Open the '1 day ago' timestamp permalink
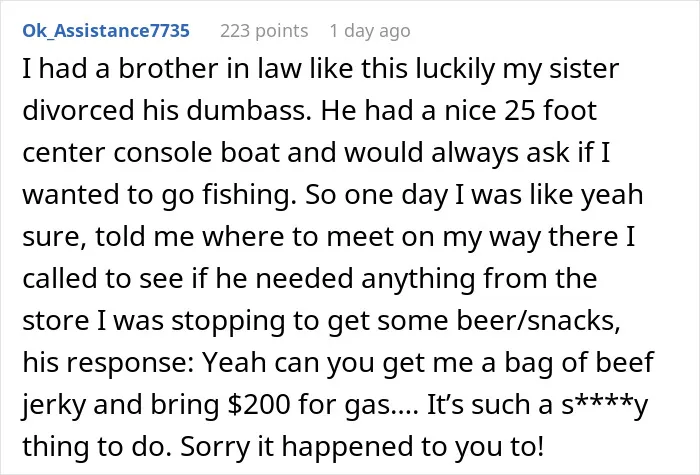This screenshot has width=700, height=475. (x=370, y=31)
